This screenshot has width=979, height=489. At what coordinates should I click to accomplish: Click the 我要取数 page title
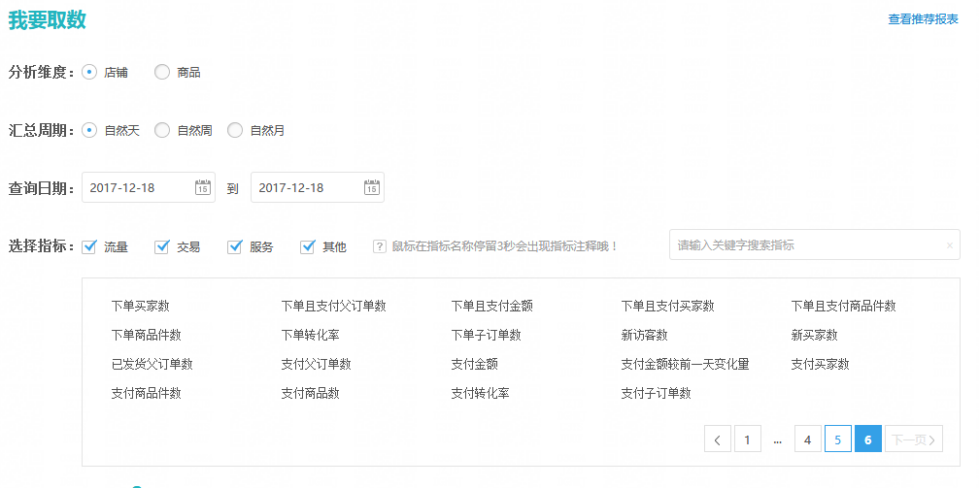click(47, 20)
